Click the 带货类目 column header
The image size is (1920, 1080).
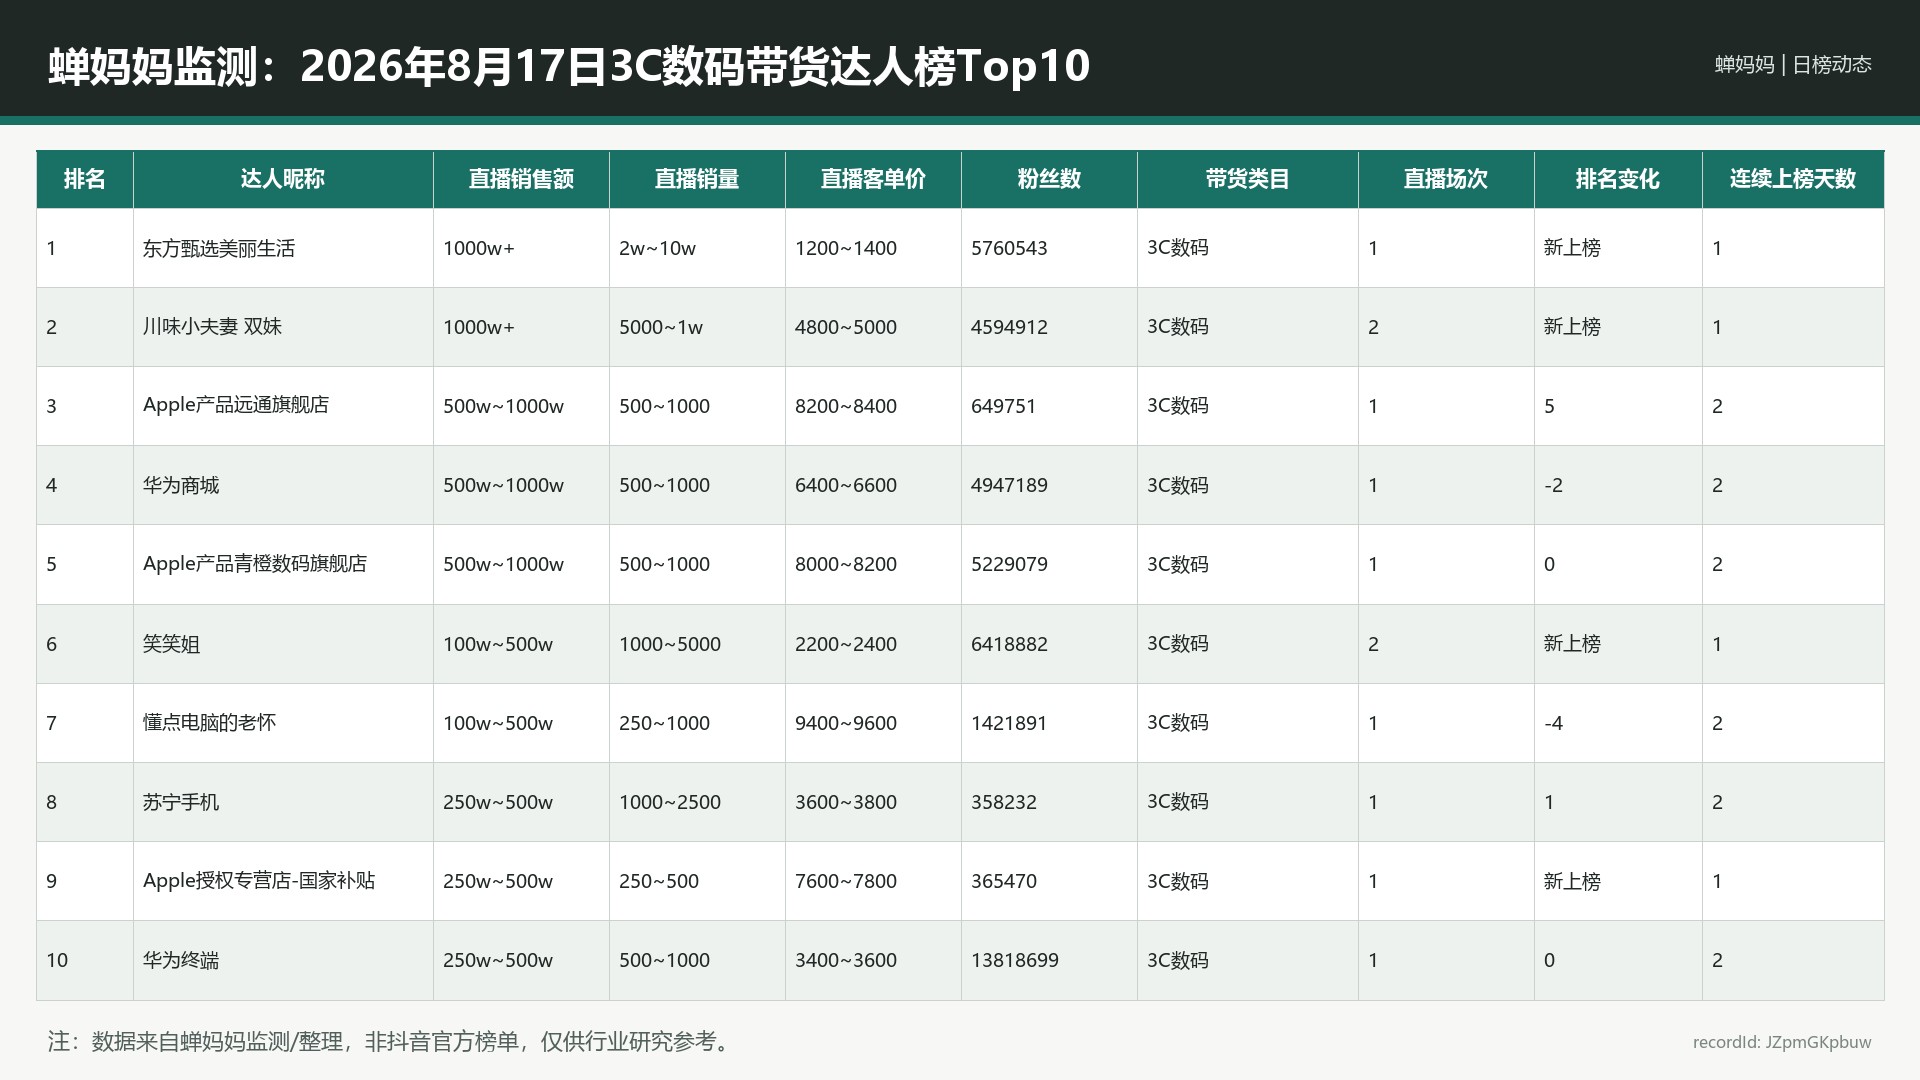pyautogui.click(x=1247, y=179)
